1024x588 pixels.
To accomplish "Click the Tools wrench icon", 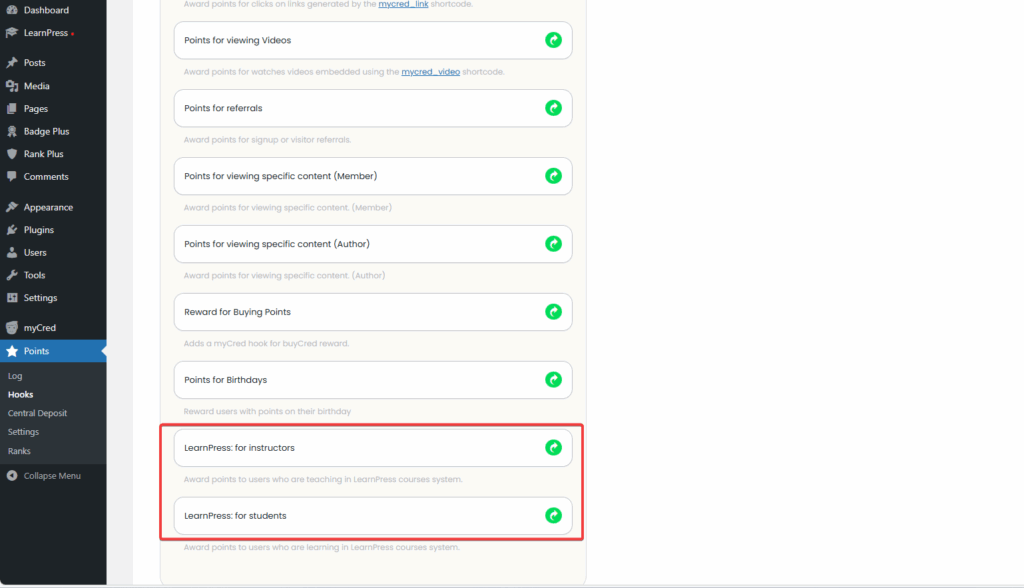I will [x=12, y=275].
